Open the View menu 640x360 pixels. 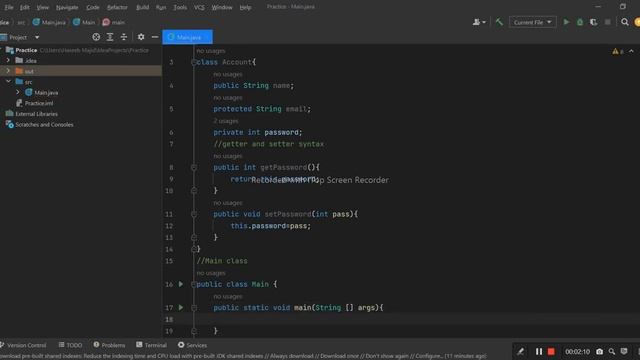click(x=42, y=7)
